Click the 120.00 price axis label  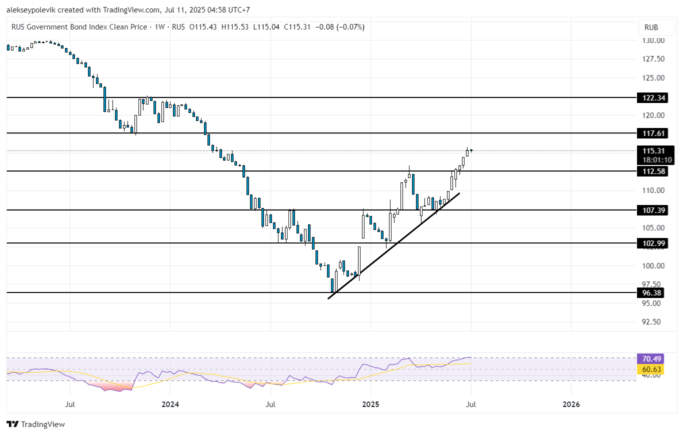click(x=653, y=116)
